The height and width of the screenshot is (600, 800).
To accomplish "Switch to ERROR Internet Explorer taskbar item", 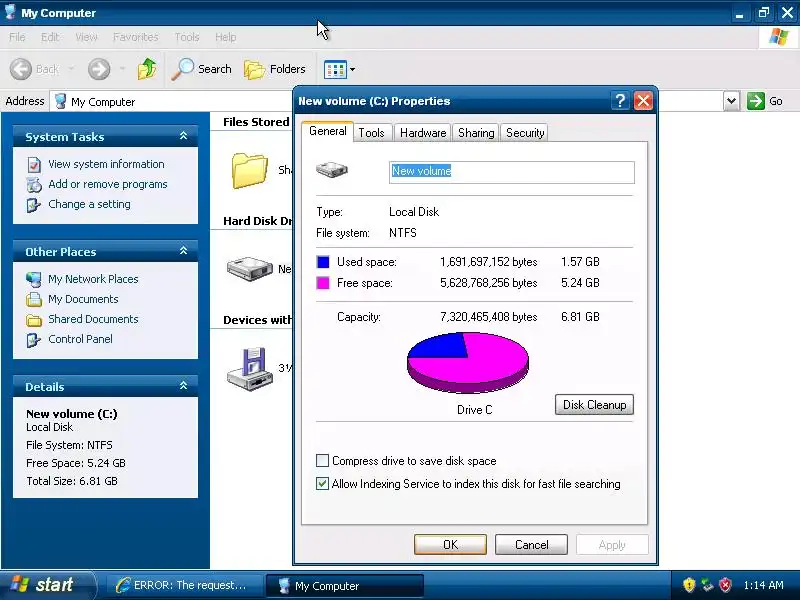I will click(183, 585).
